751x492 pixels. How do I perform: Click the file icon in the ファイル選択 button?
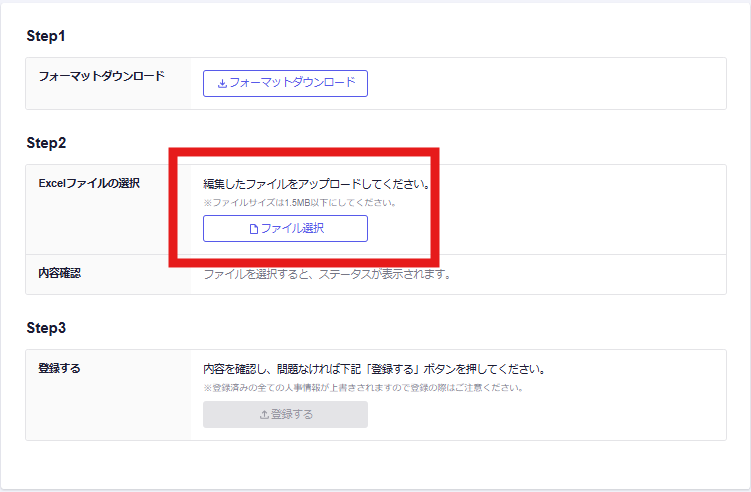(253, 229)
